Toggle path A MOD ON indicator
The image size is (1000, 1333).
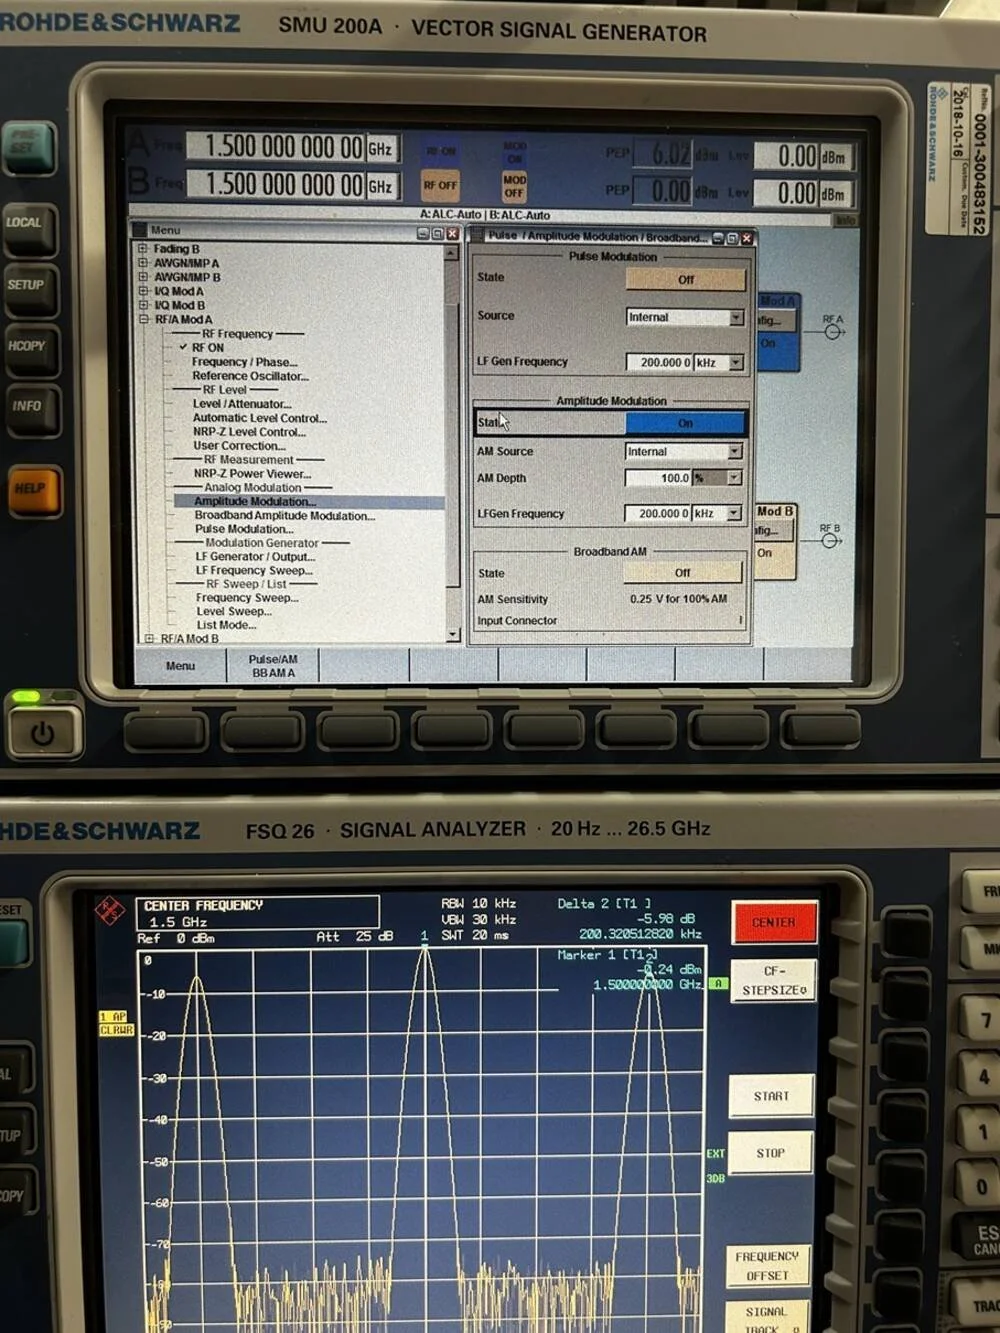point(515,152)
